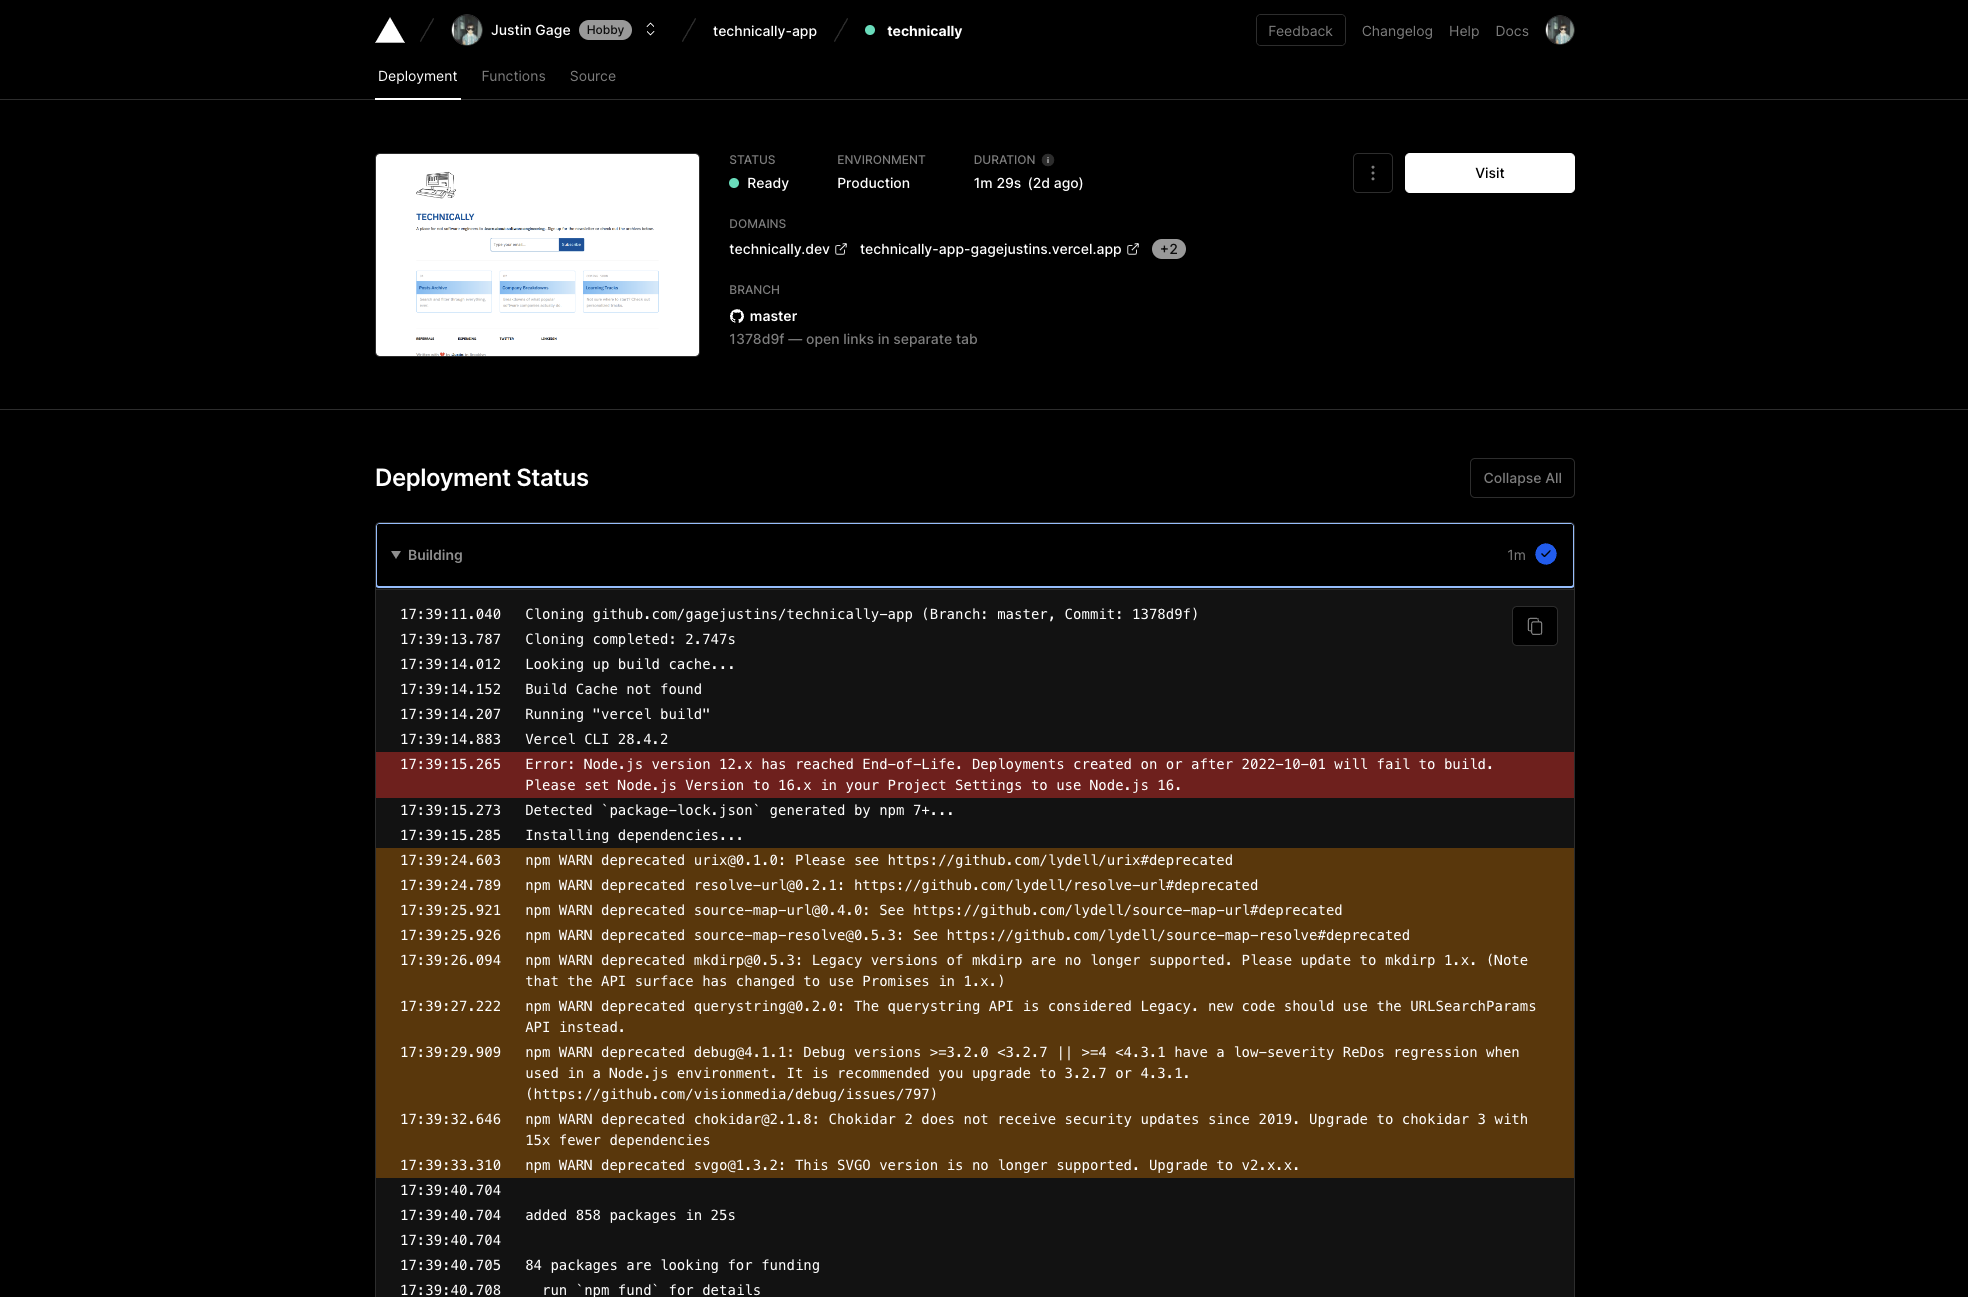Click the three-dot overflow menu icon
1968x1297 pixels.
pos(1373,172)
